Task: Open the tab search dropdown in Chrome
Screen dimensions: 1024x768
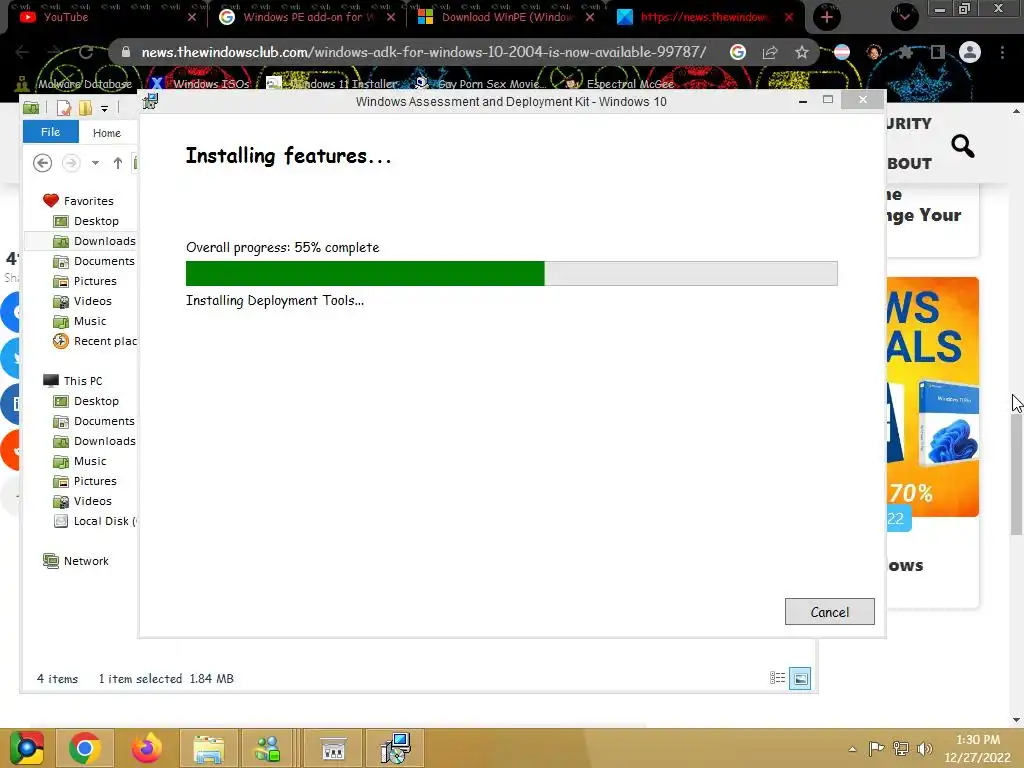Action: click(904, 16)
